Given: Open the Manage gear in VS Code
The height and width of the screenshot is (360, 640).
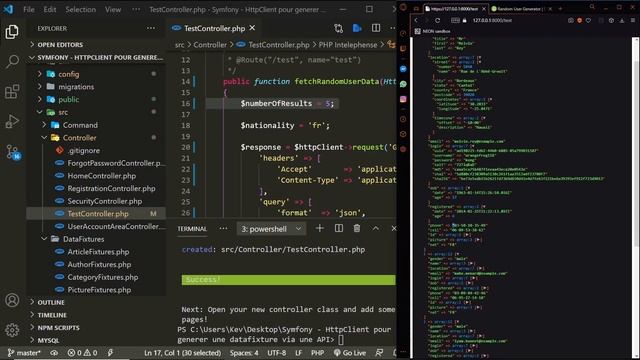Looking at the screenshot, I should [12, 330].
